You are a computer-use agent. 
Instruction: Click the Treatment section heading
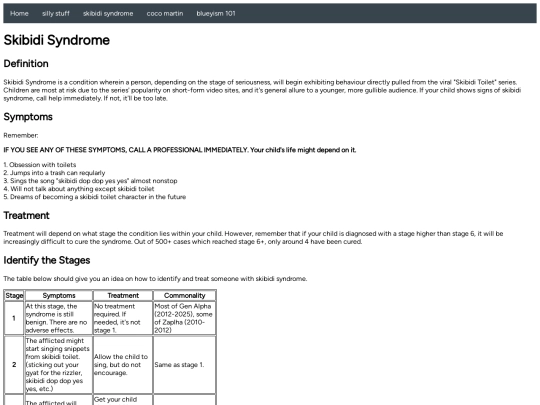point(27,216)
